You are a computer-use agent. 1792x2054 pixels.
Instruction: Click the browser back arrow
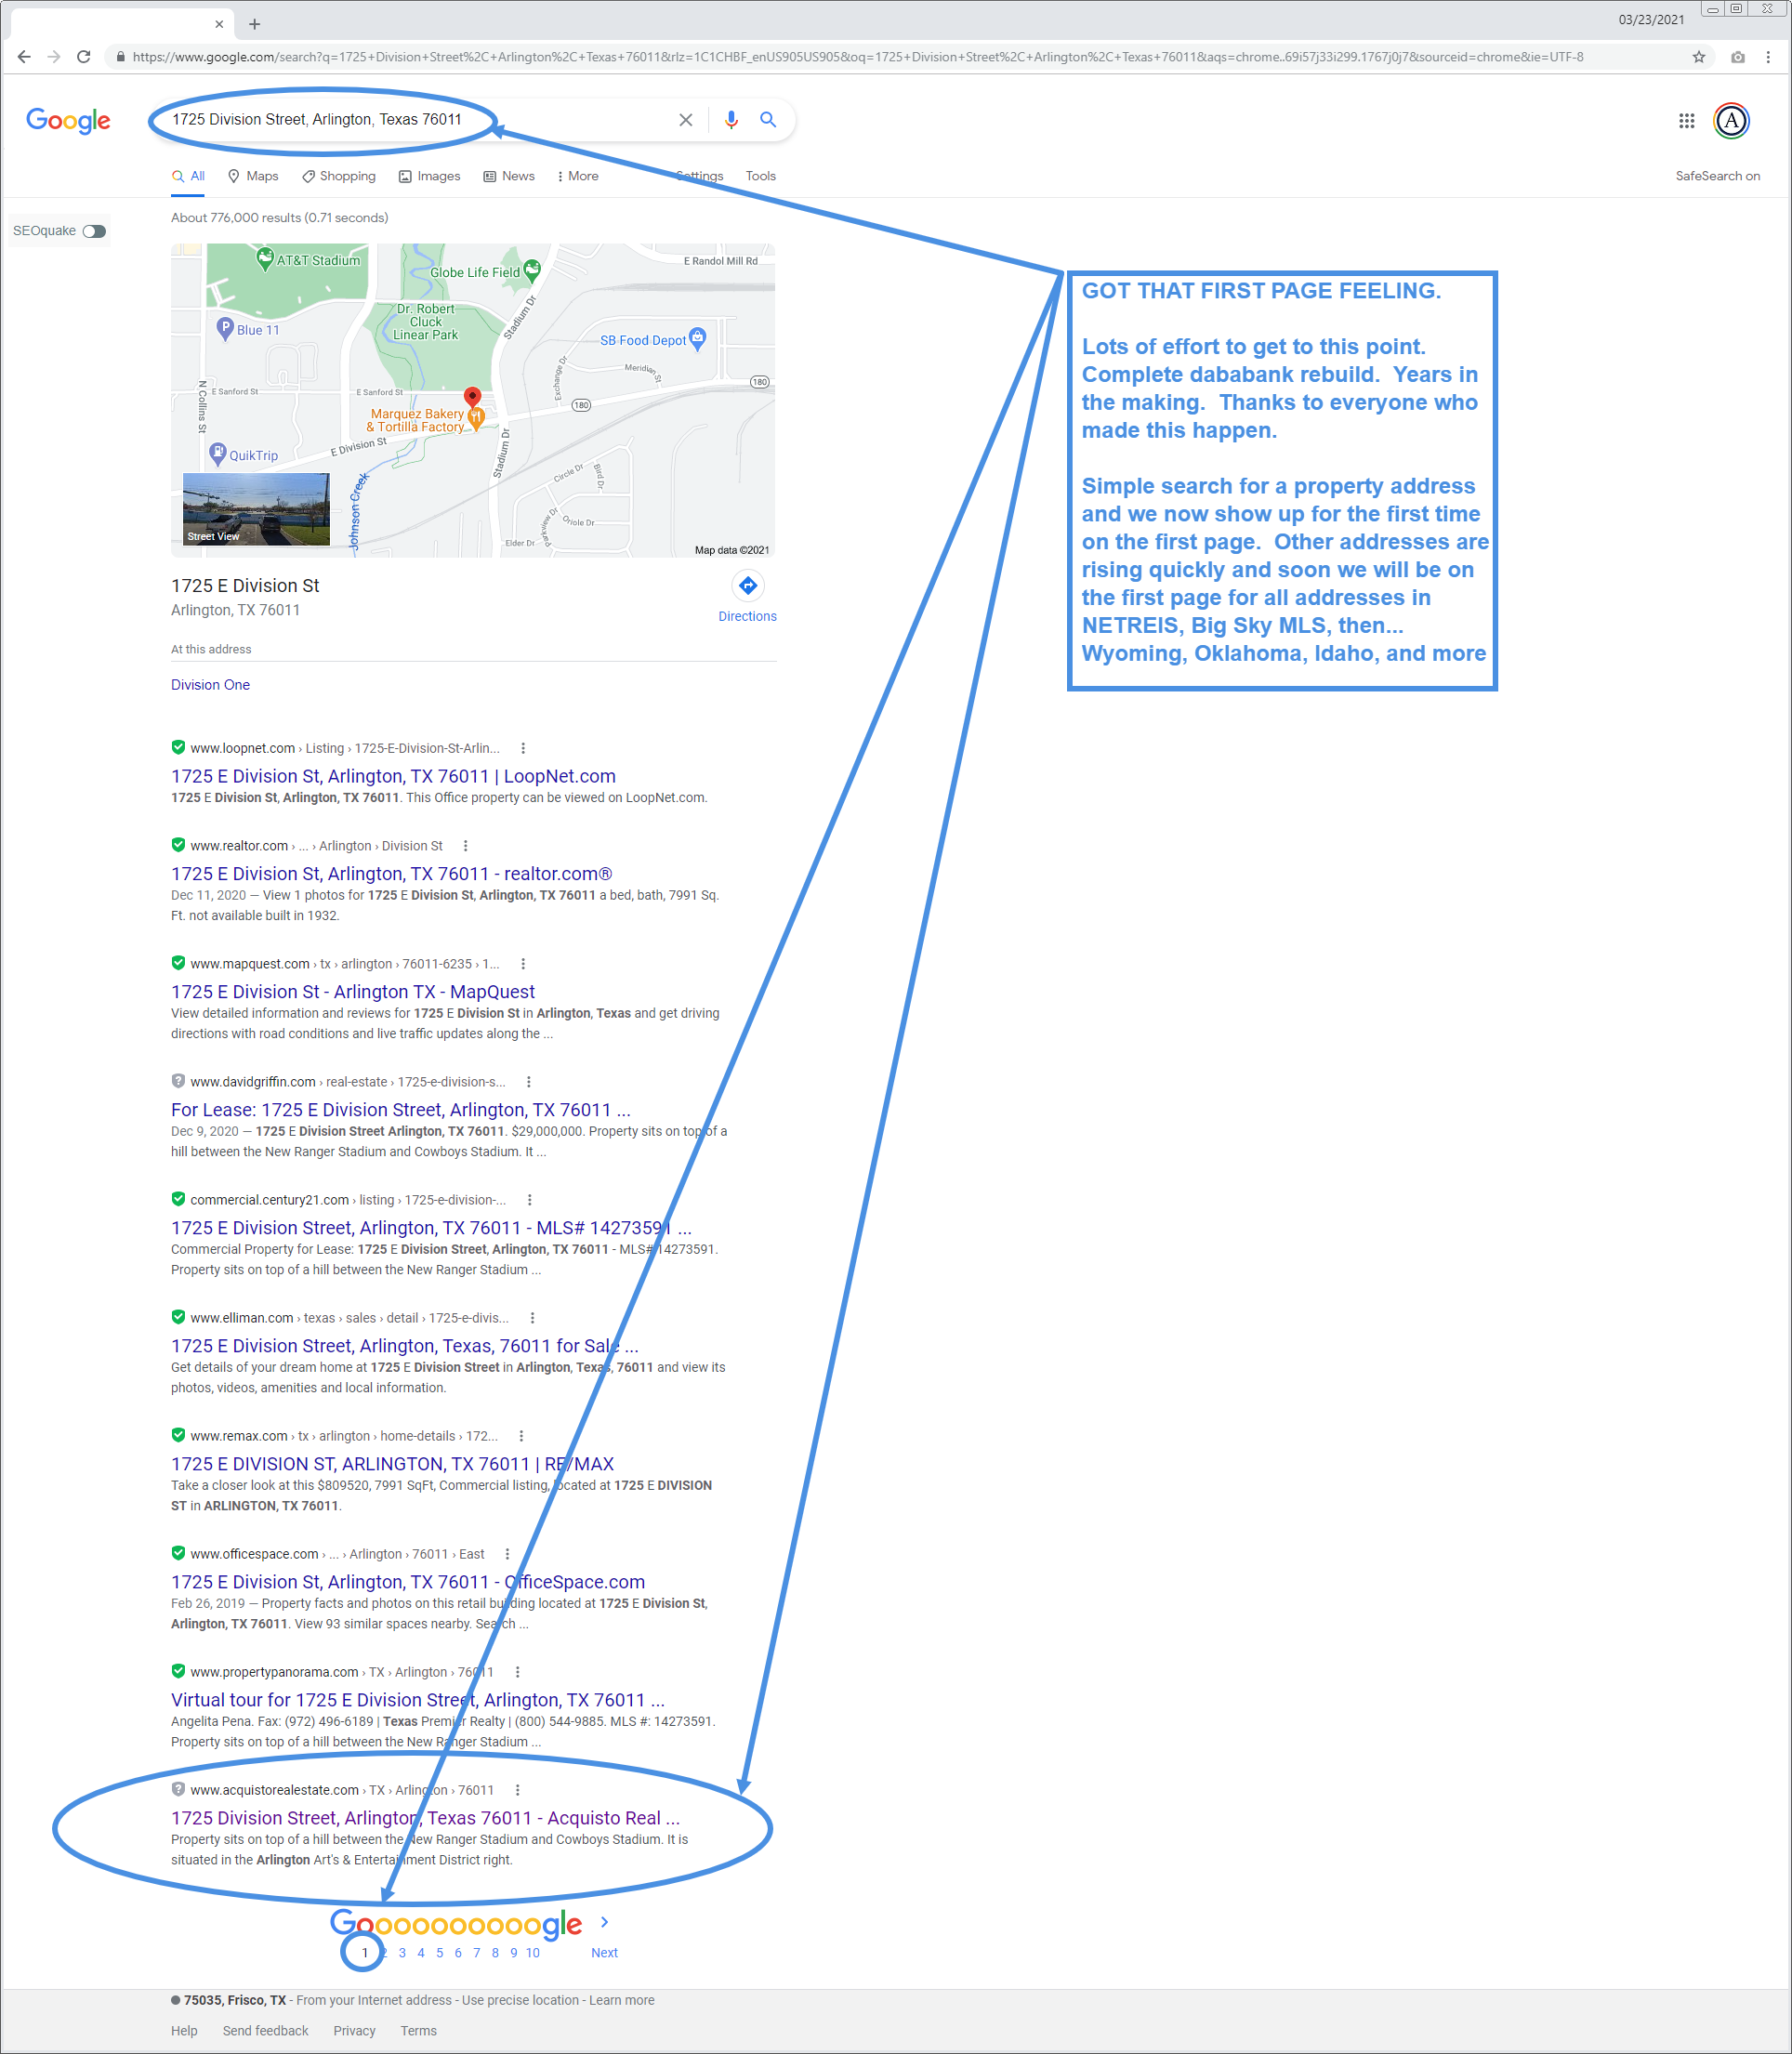pos(24,57)
